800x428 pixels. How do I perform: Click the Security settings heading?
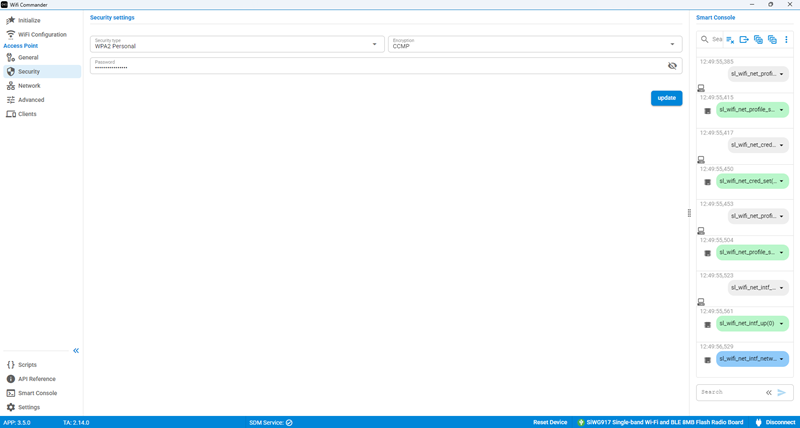(112, 17)
